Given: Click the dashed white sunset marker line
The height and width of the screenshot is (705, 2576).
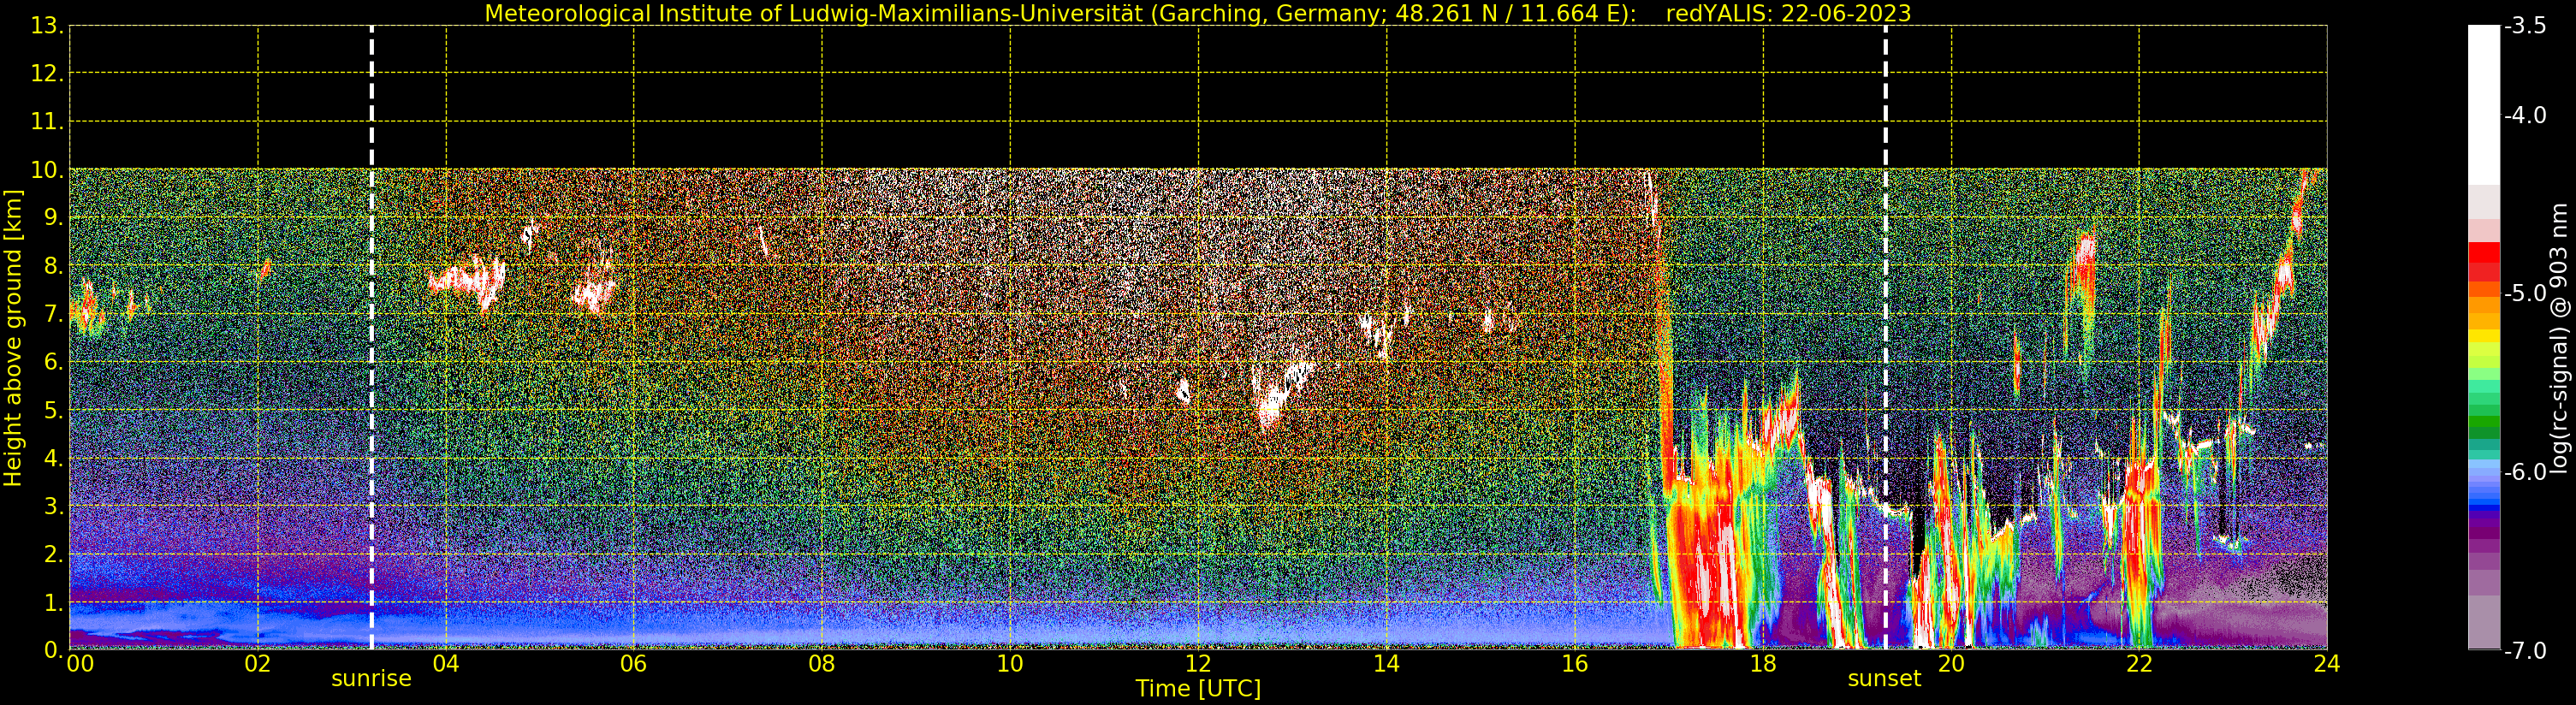Looking at the screenshot, I should click(1886, 337).
